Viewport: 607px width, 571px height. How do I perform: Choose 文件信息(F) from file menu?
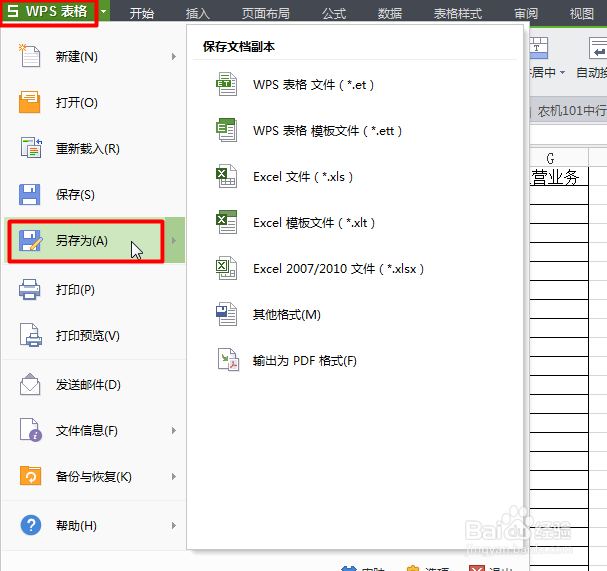tap(94, 430)
